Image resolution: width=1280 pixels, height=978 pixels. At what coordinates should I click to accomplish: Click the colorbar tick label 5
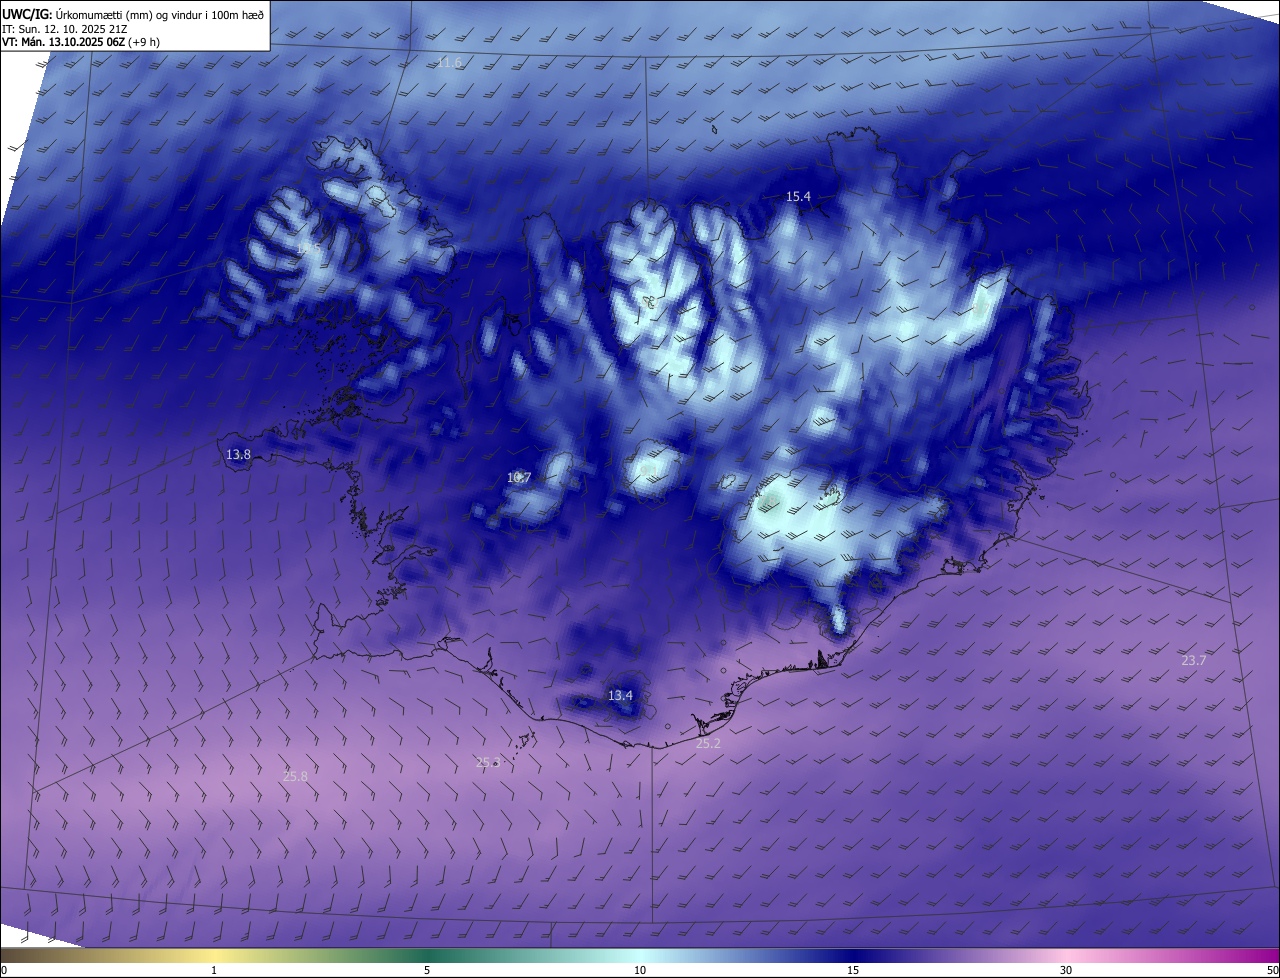tap(427, 970)
